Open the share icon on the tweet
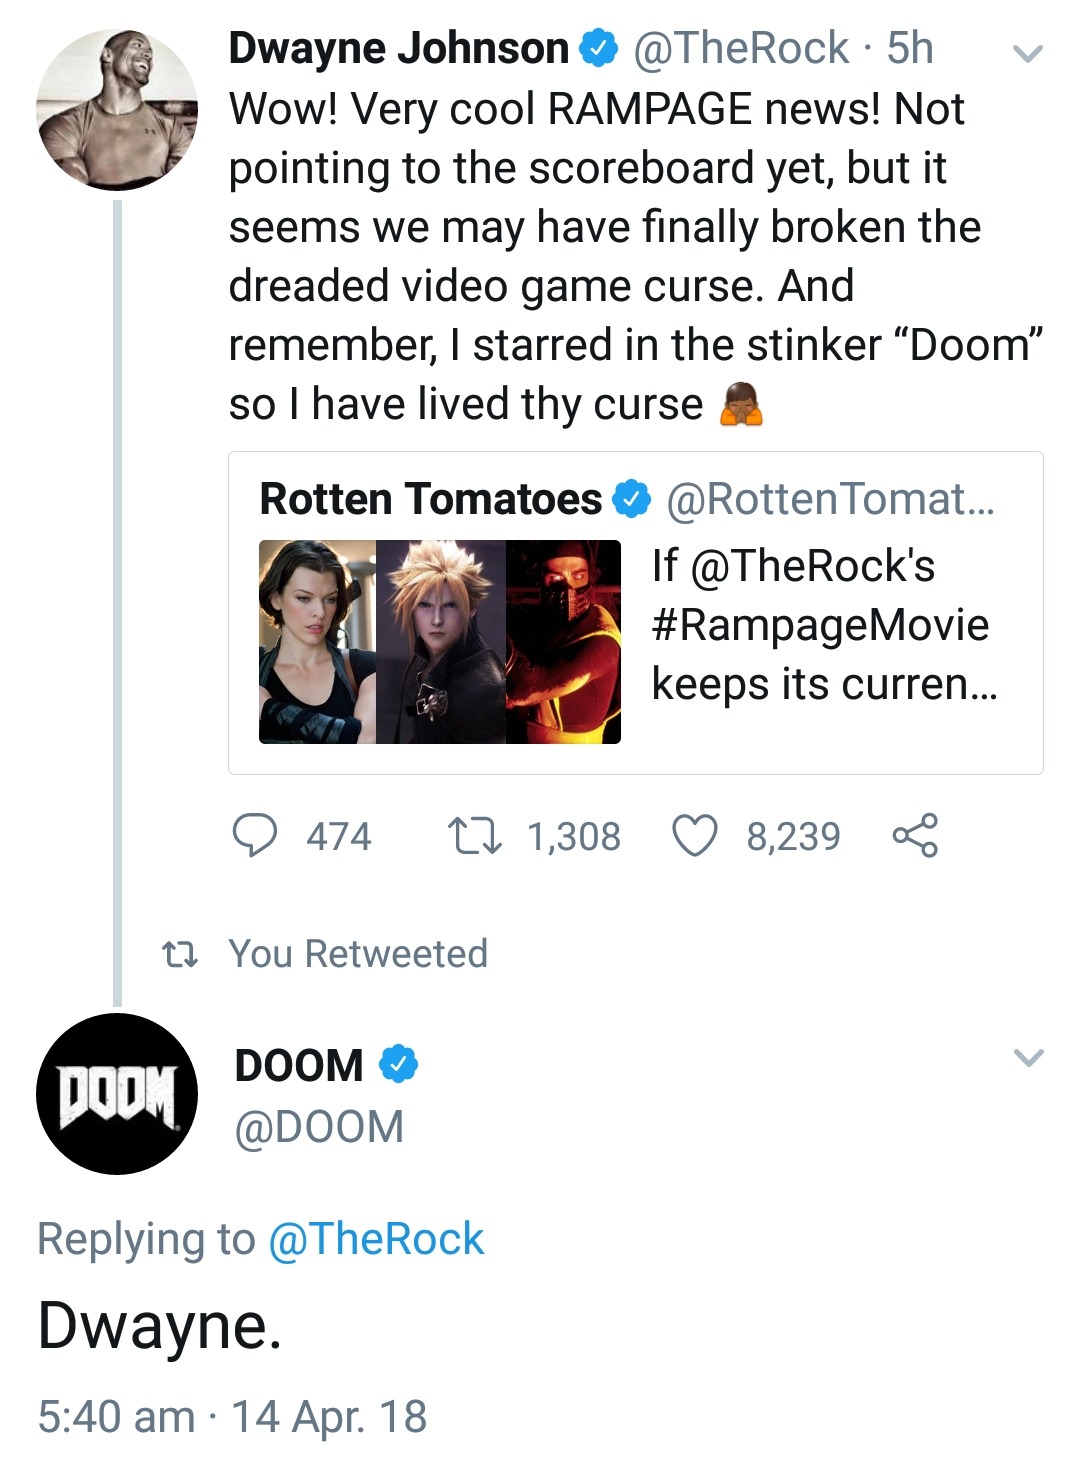The image size is (1077, 1474). 915,835
